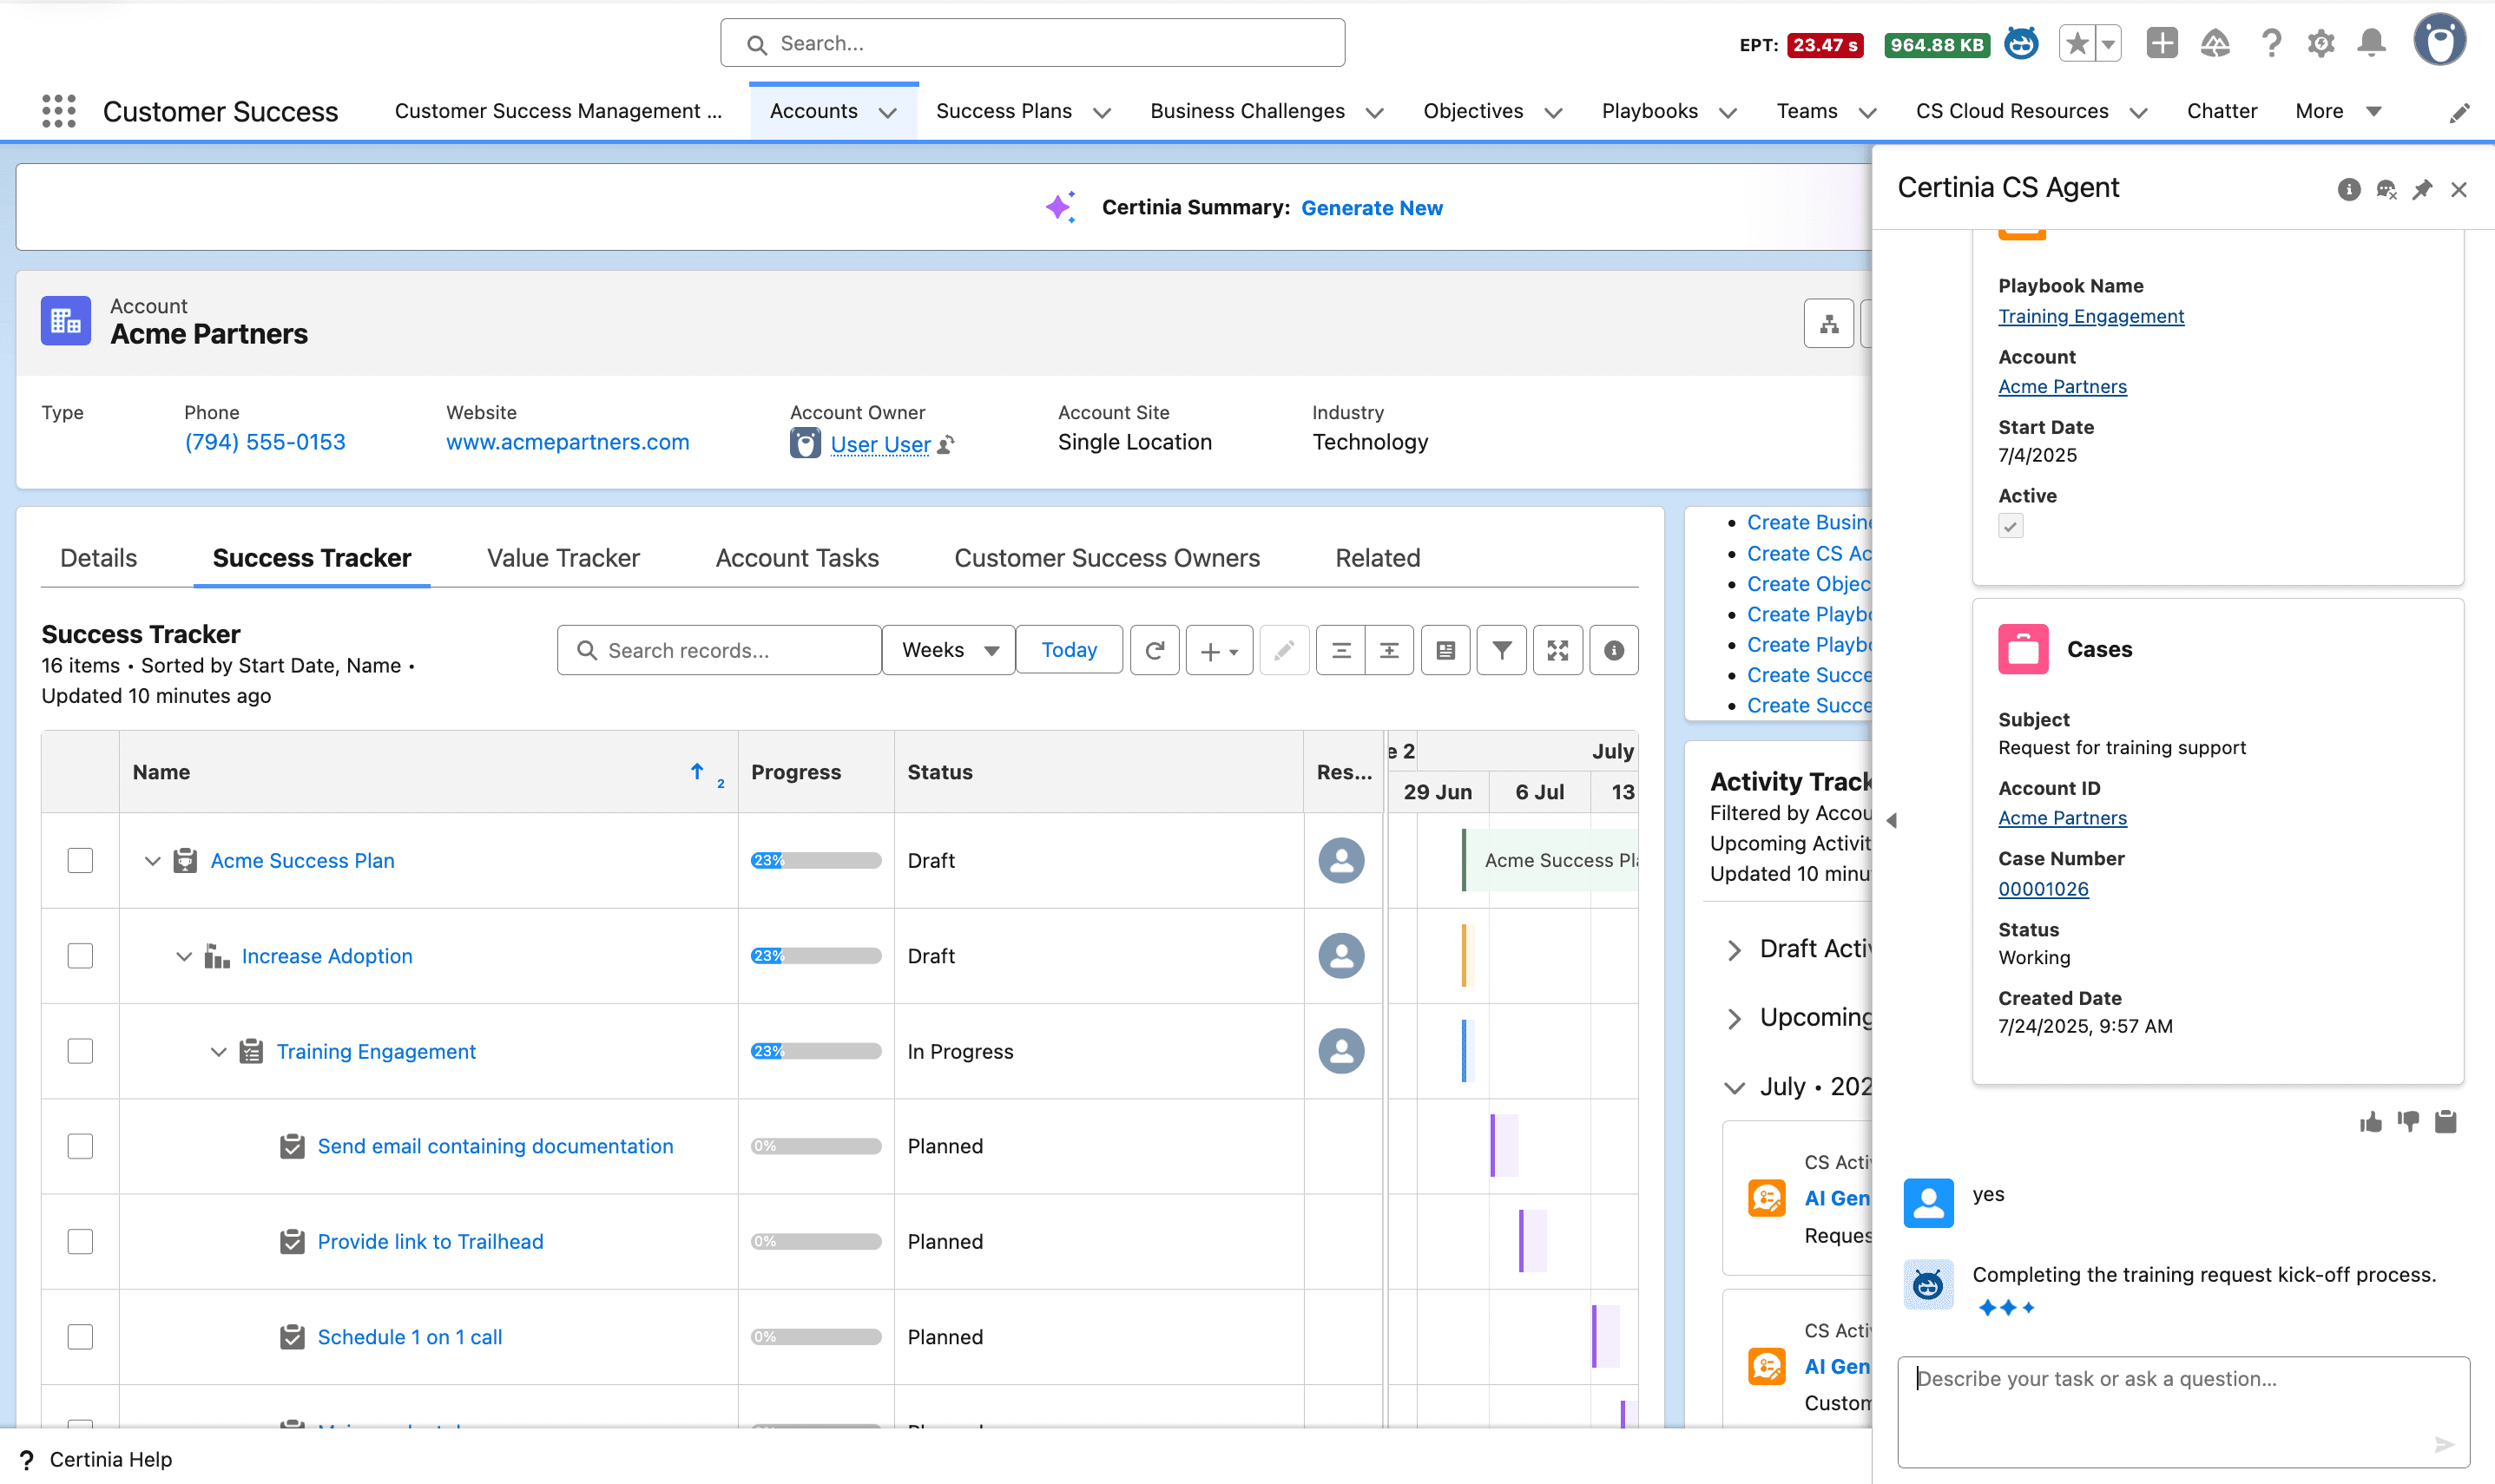
Task: Click the thumbs up feedback icon
Action: (x=2371, y=1121)
